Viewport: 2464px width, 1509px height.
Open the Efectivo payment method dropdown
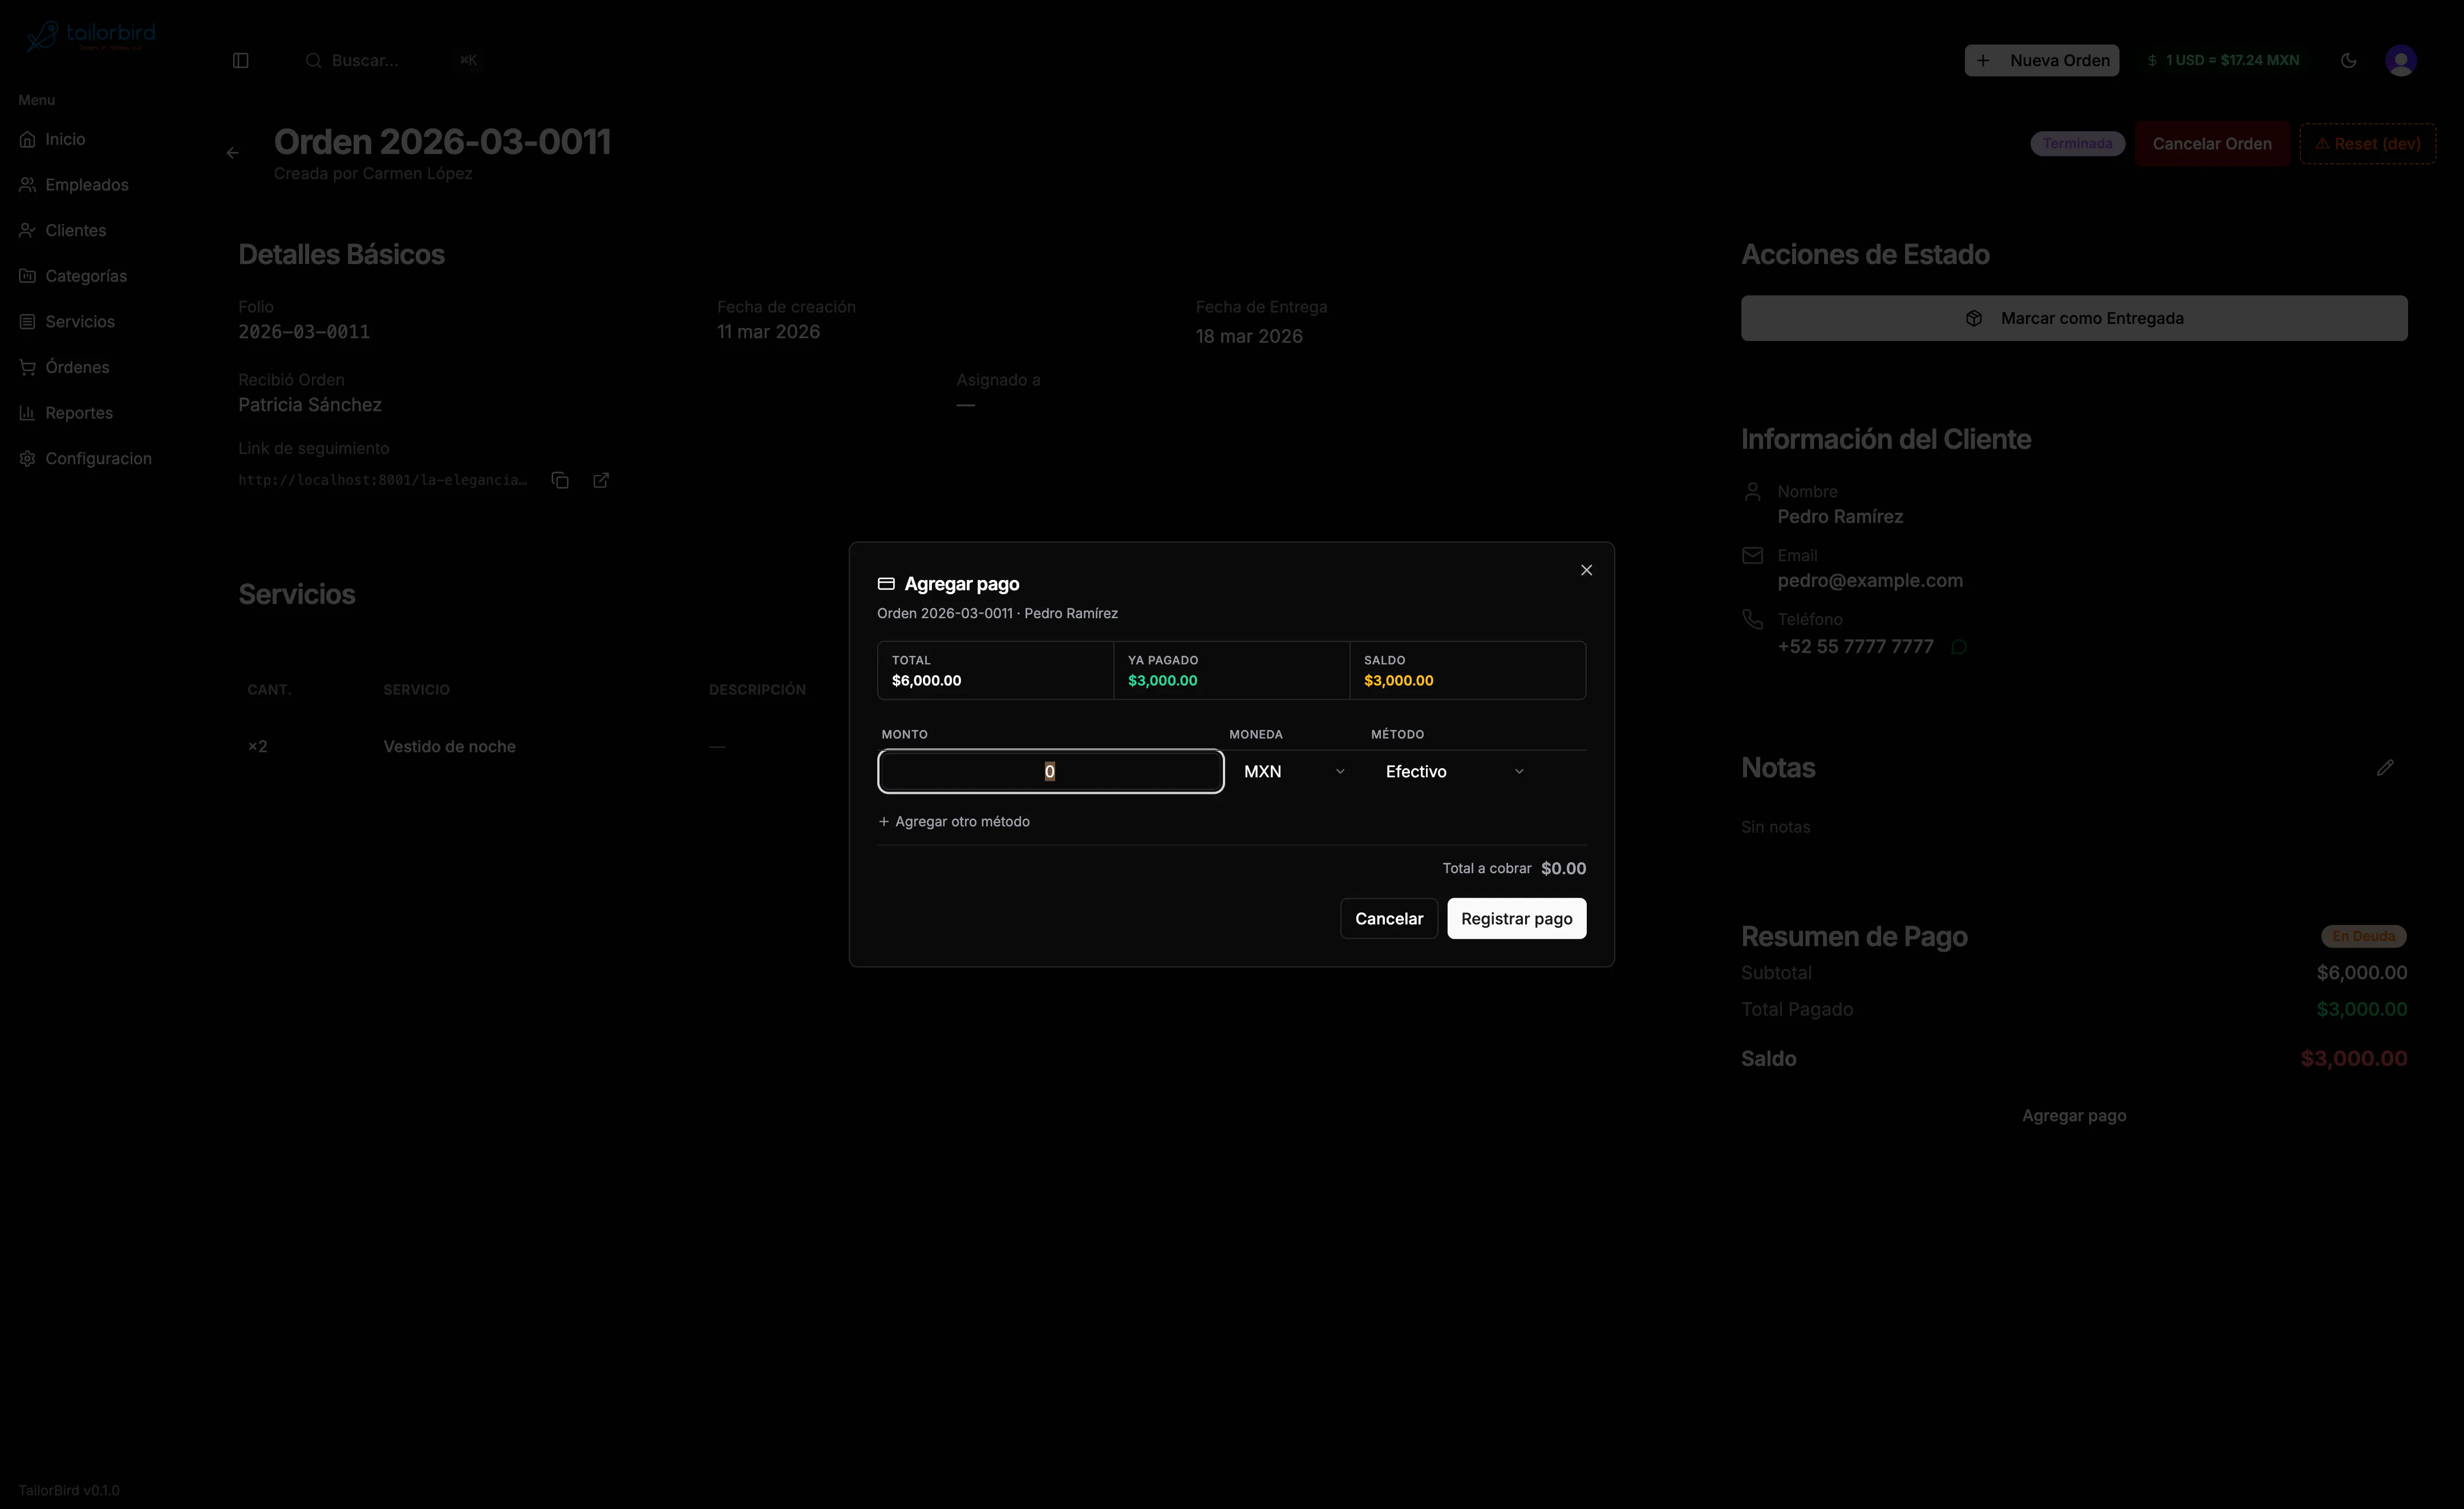pyautogui.click(x=1454, y=771)
